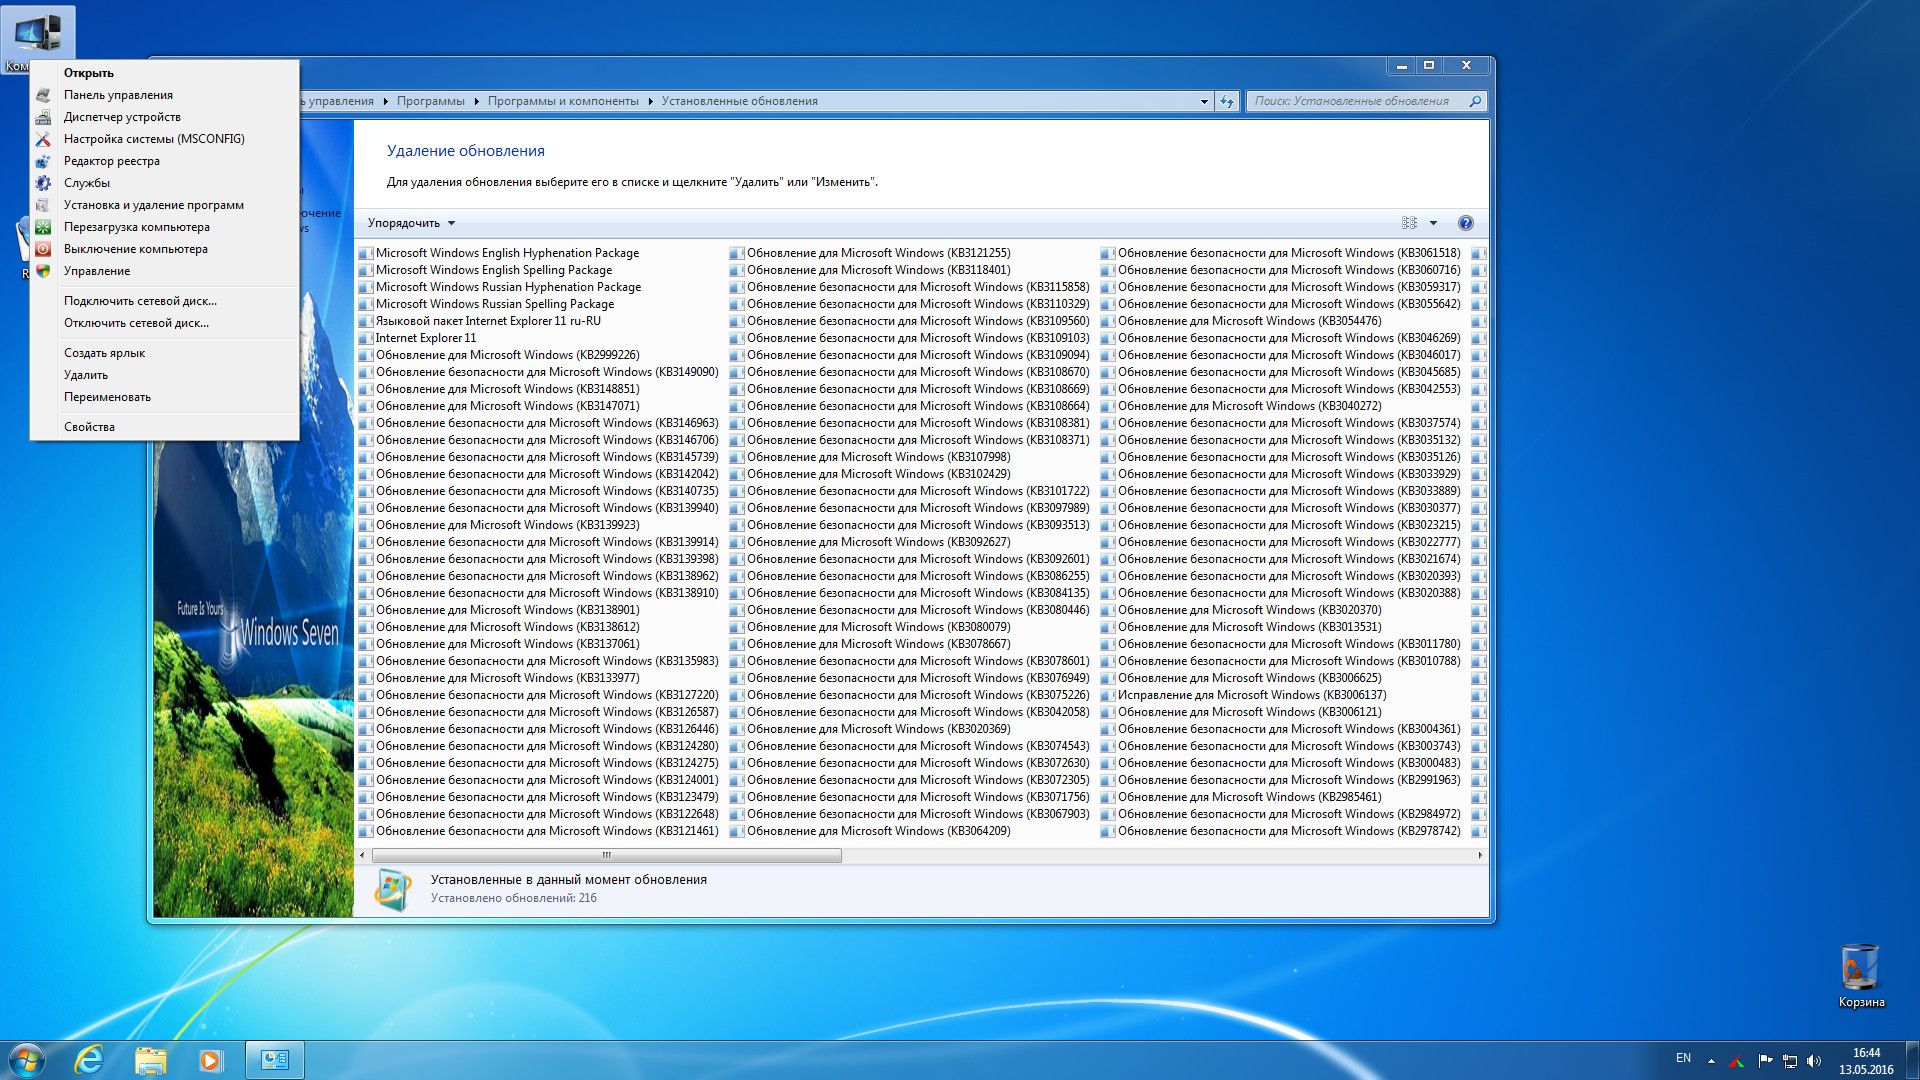
Task: Expand the view options dropdown arrow
Action: [1433, 223]
